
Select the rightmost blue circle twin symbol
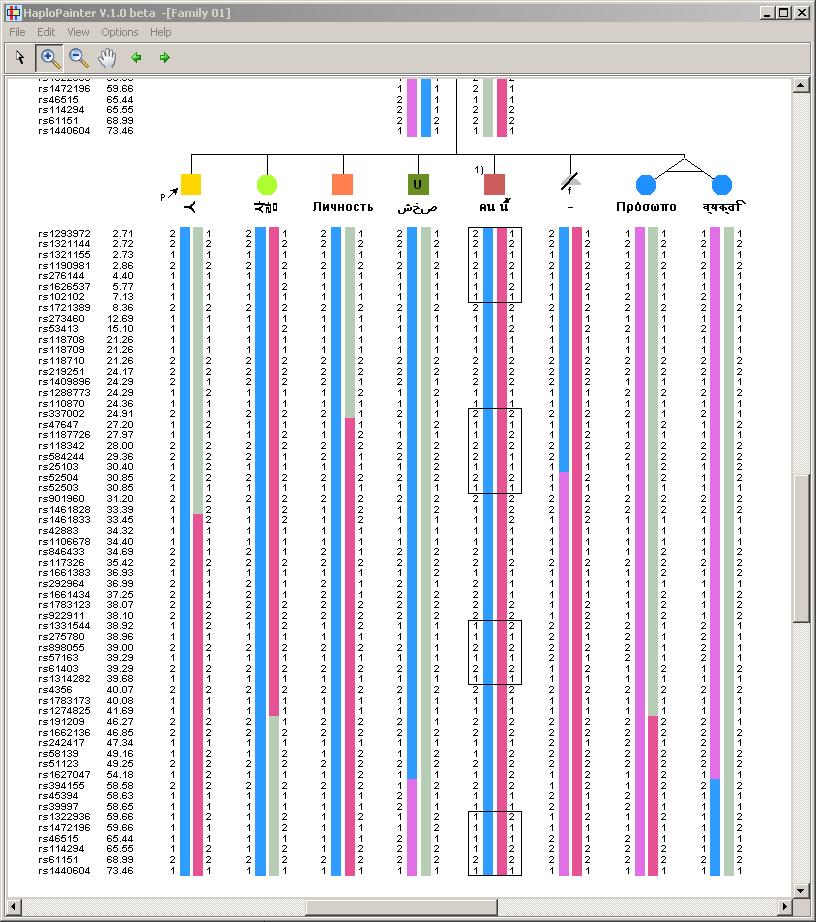click(x=722, y=185)
